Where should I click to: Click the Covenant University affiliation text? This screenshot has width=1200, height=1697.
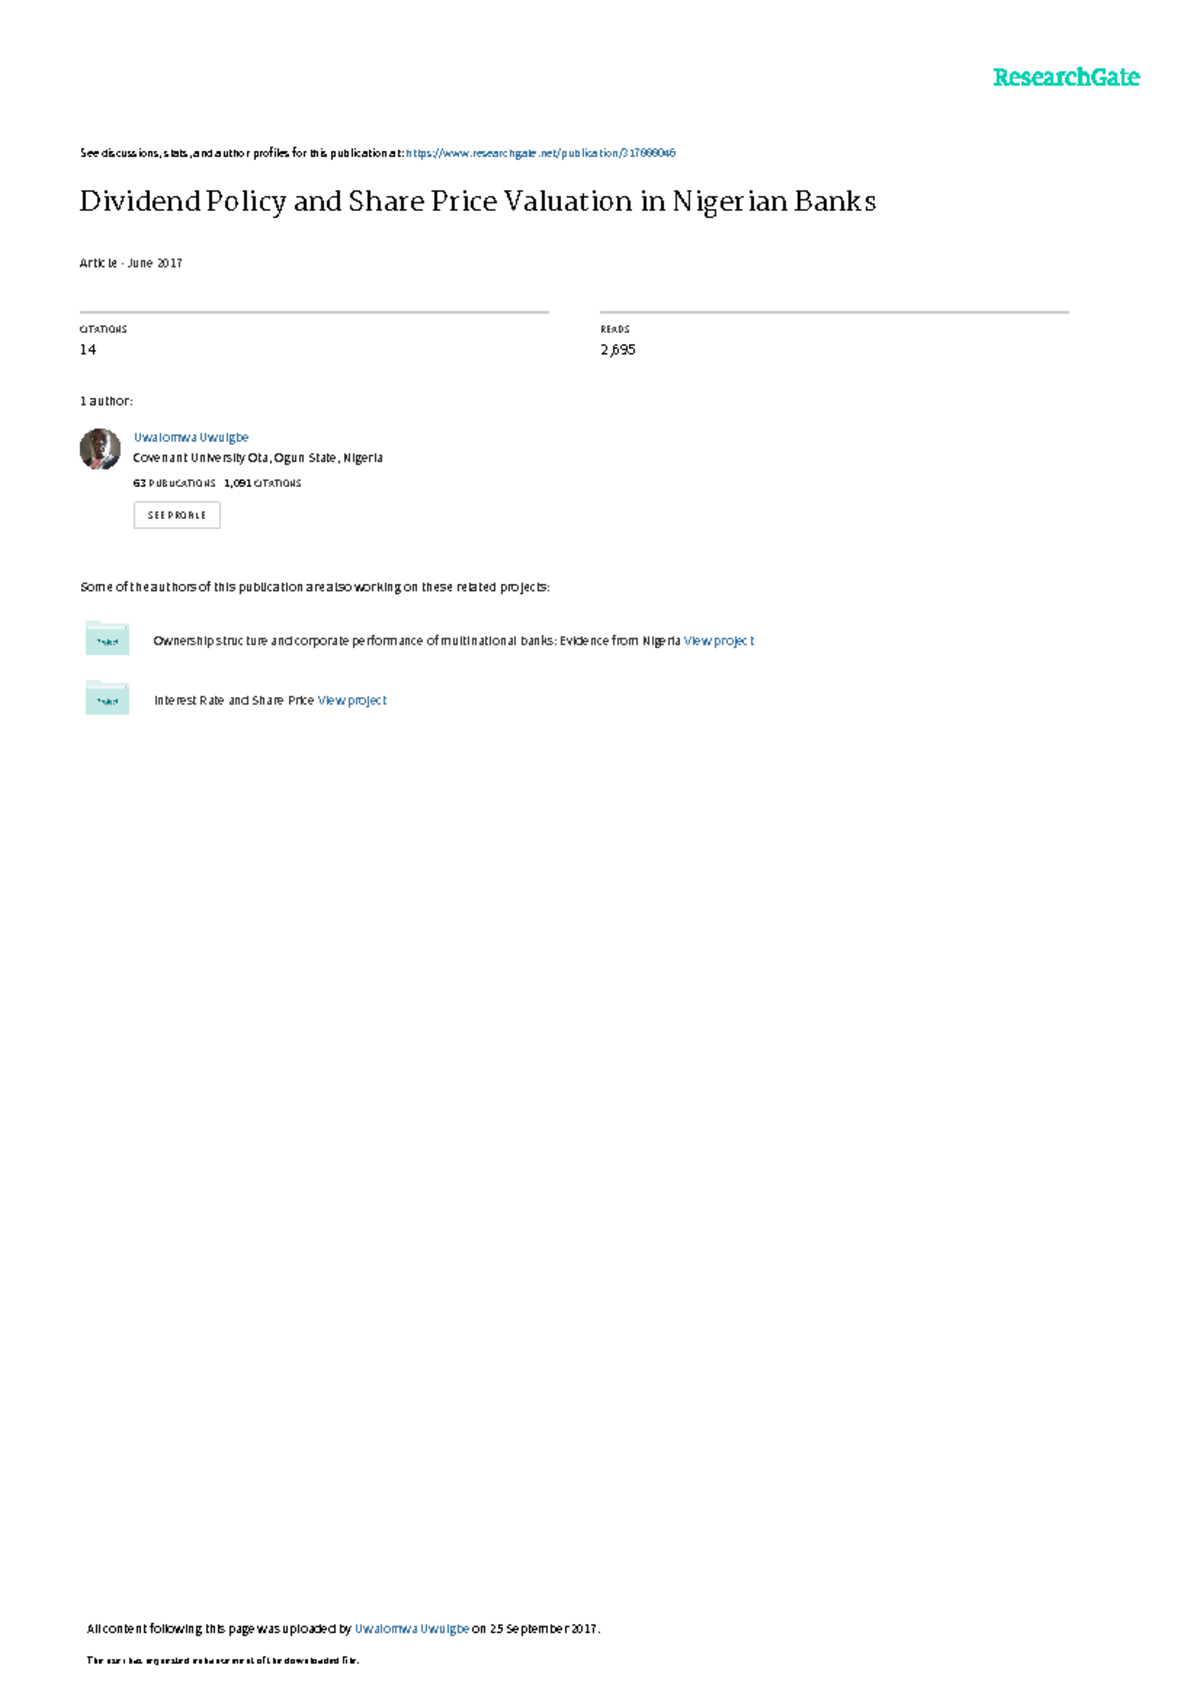[x=258, y=458]
